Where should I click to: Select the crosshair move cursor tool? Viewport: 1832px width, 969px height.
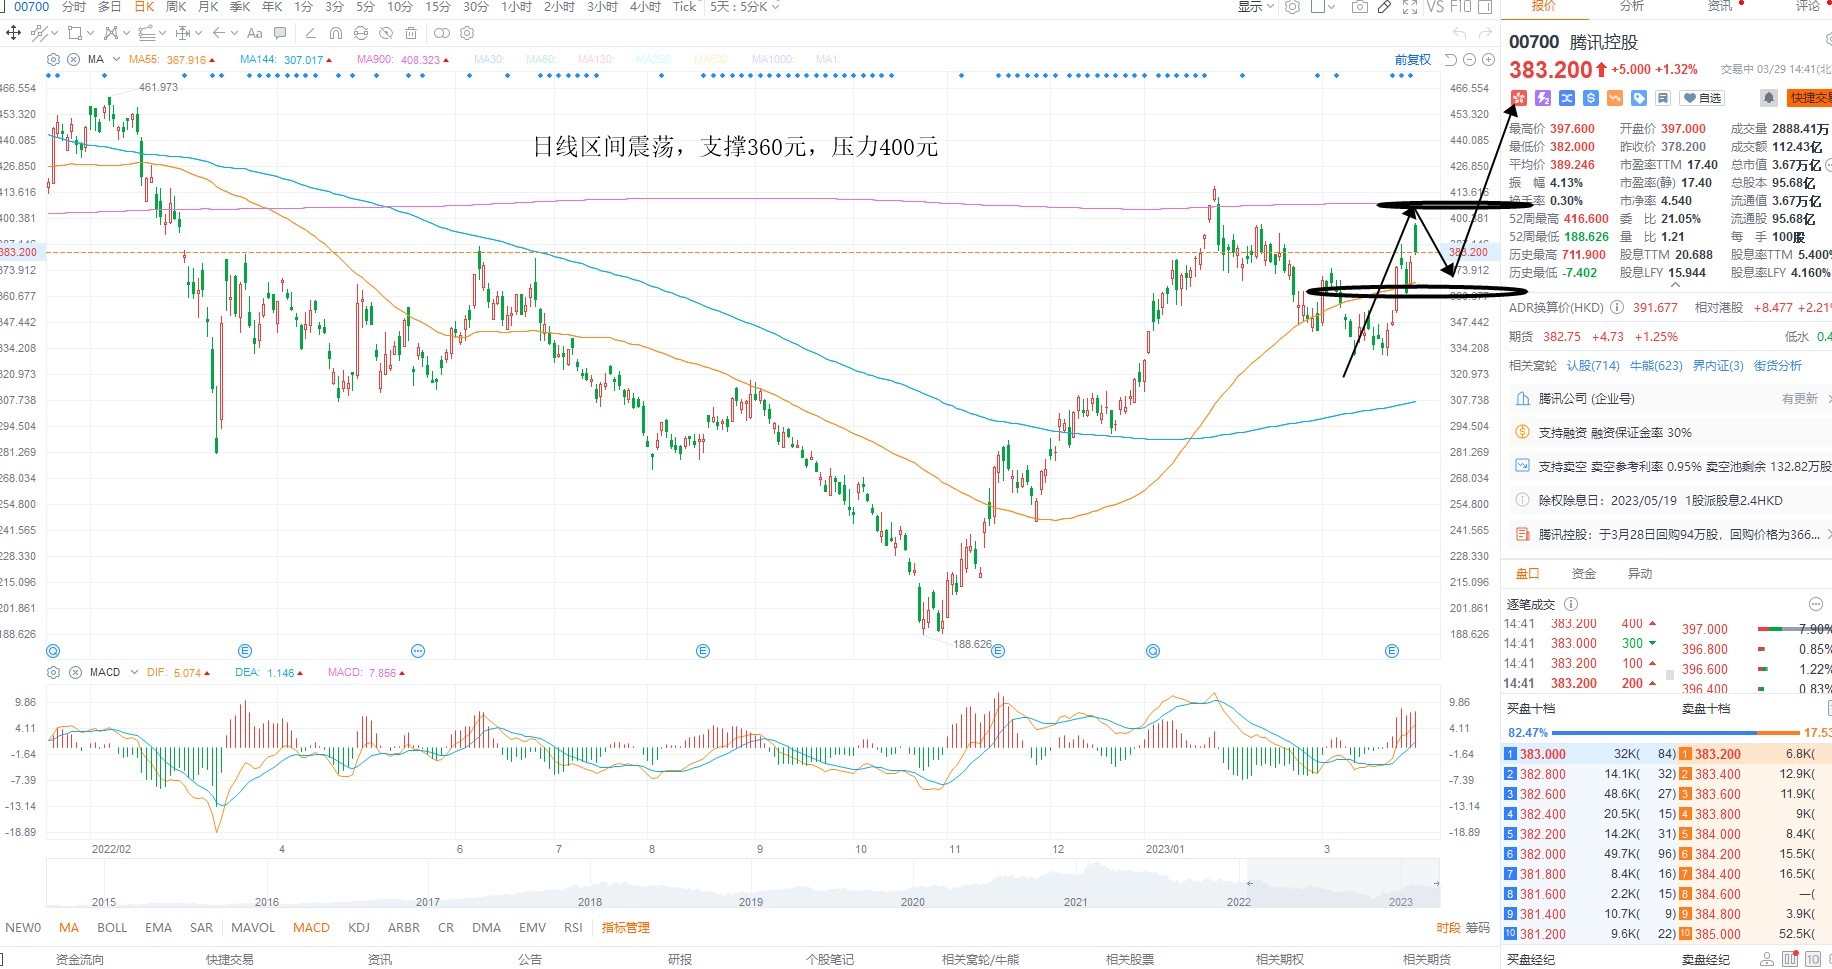pyautogui.click(x=13, y=33)
